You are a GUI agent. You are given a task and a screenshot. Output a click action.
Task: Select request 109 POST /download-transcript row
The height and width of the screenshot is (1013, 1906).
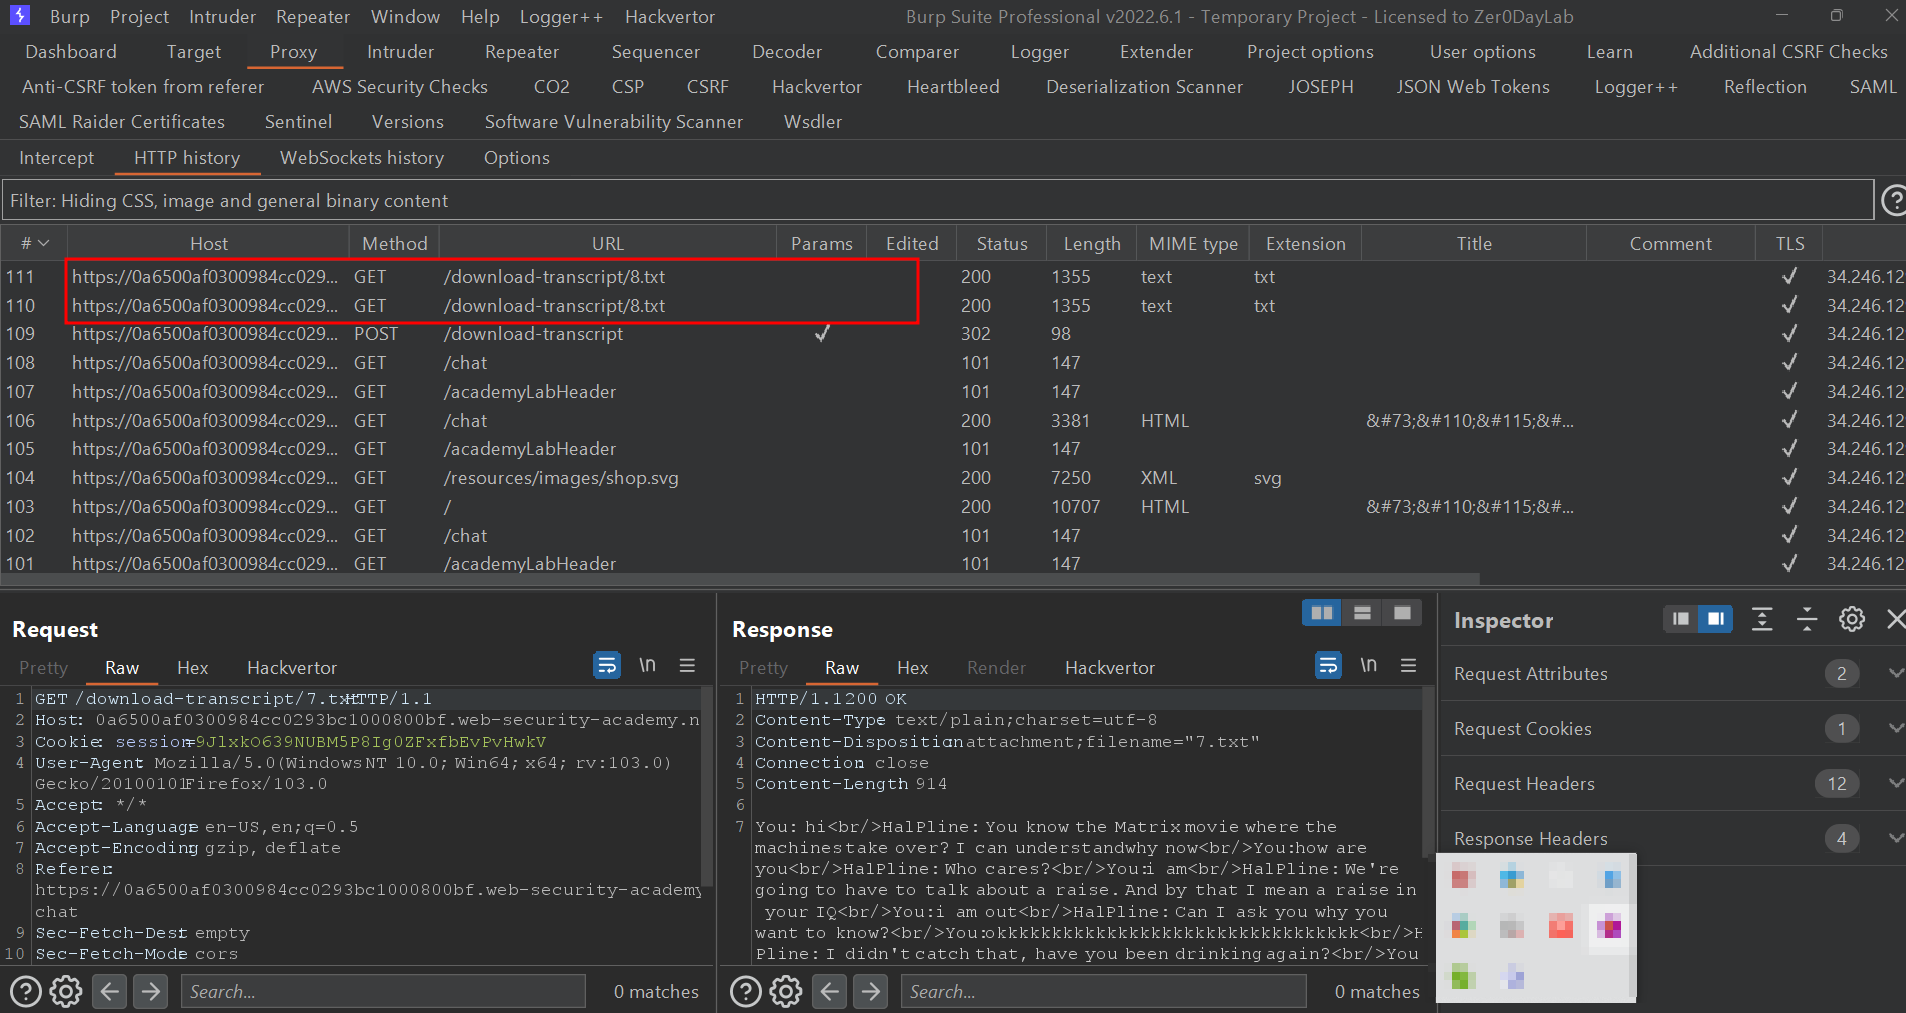[x=535, y=334]
